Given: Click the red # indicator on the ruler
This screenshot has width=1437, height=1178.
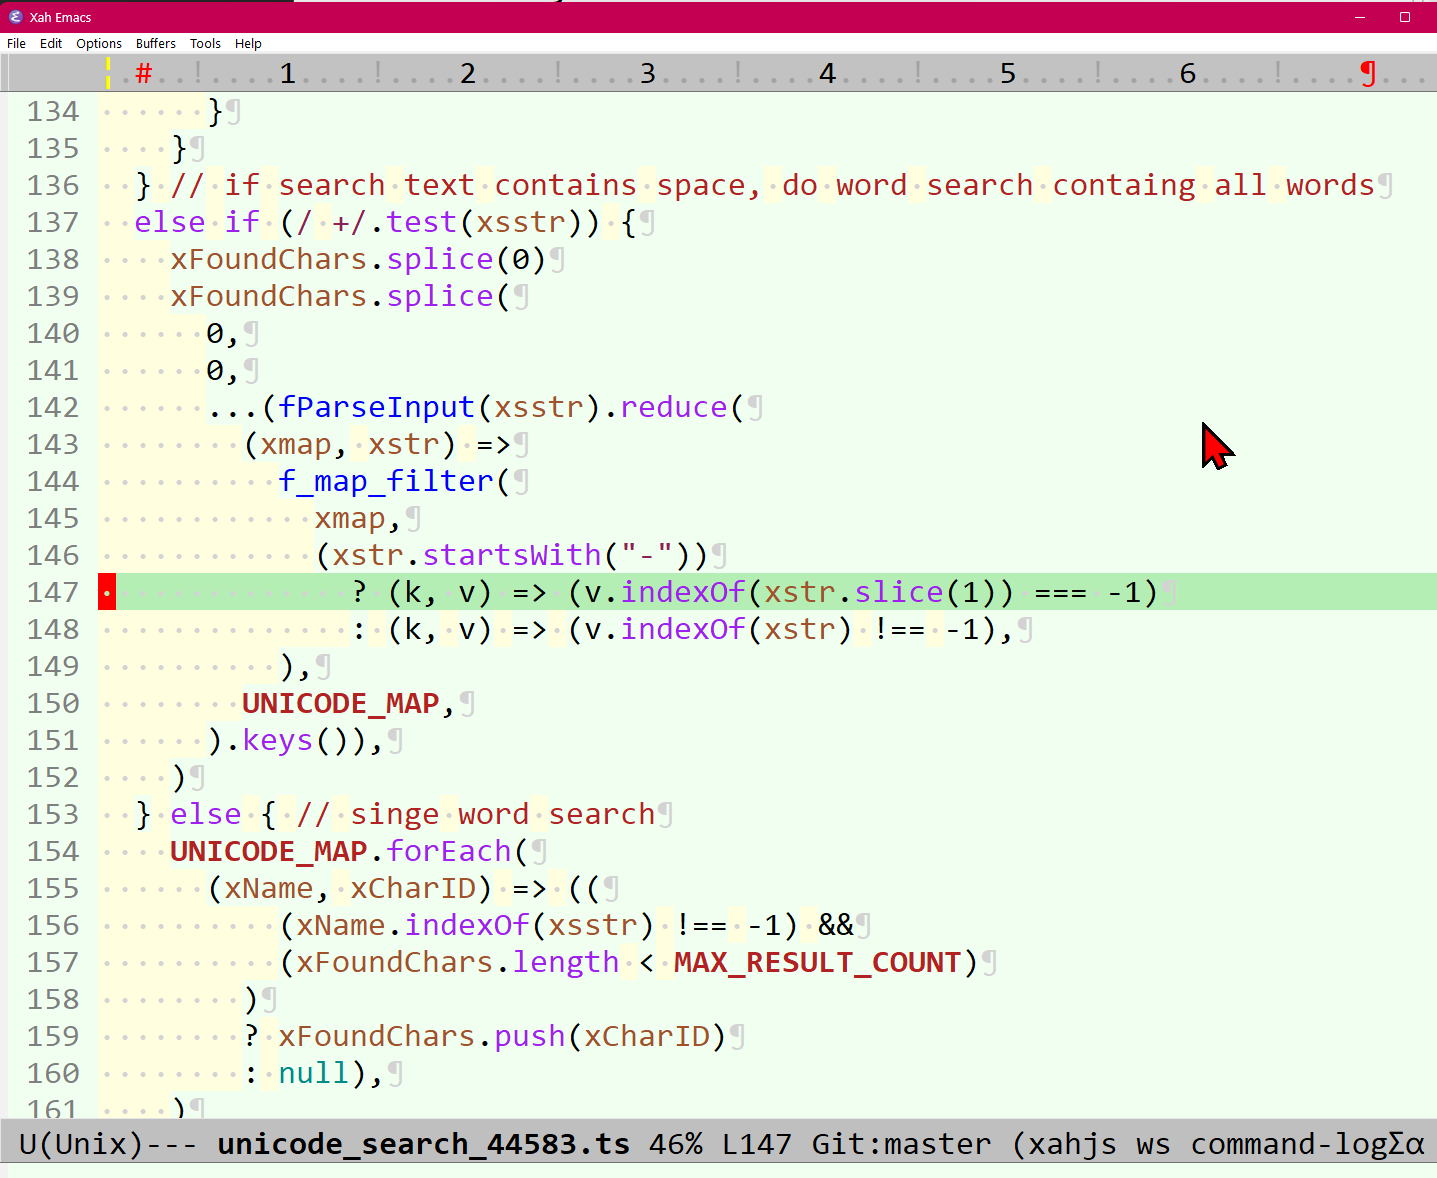Looking at the screenshot, I should click(143, 72).
